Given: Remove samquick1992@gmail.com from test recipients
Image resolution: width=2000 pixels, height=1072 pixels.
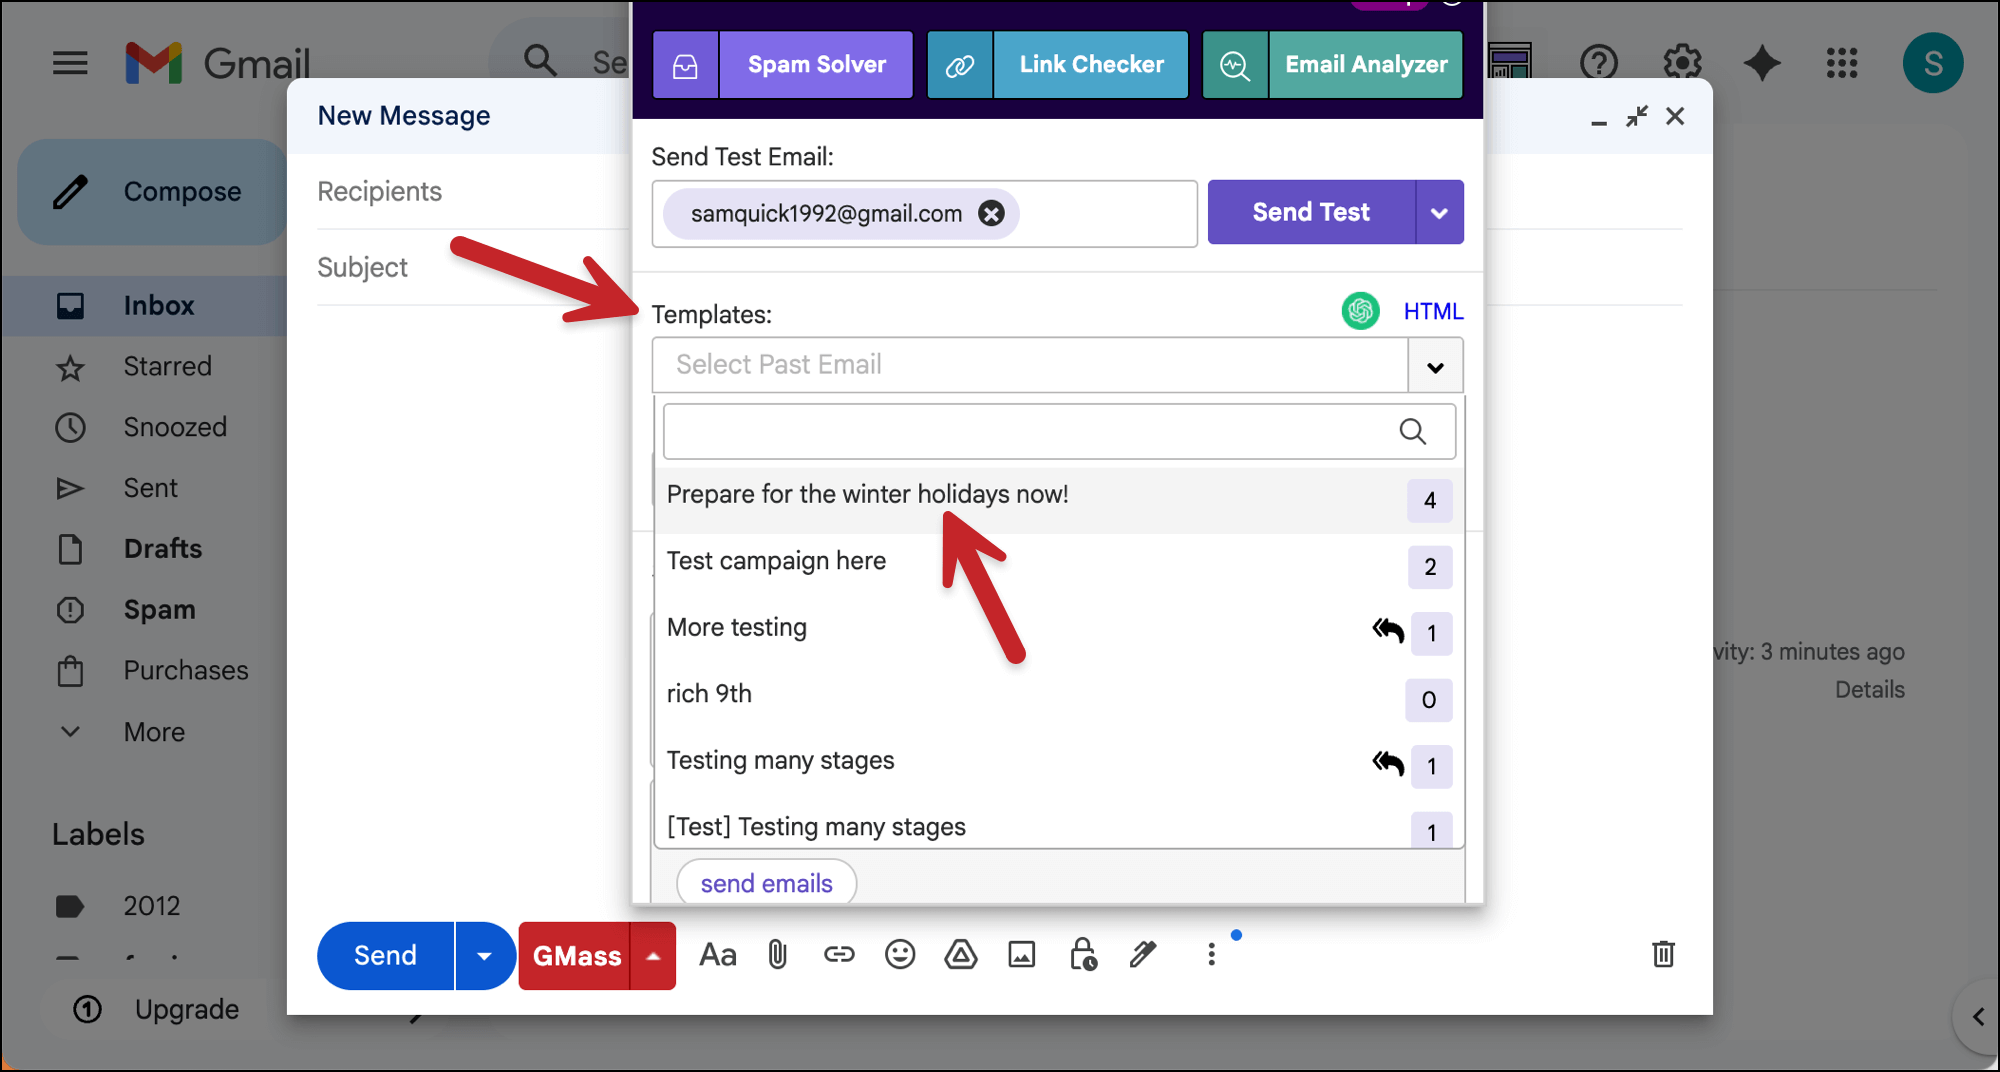Looking at the screenshot, I should [x=991, y=213].
